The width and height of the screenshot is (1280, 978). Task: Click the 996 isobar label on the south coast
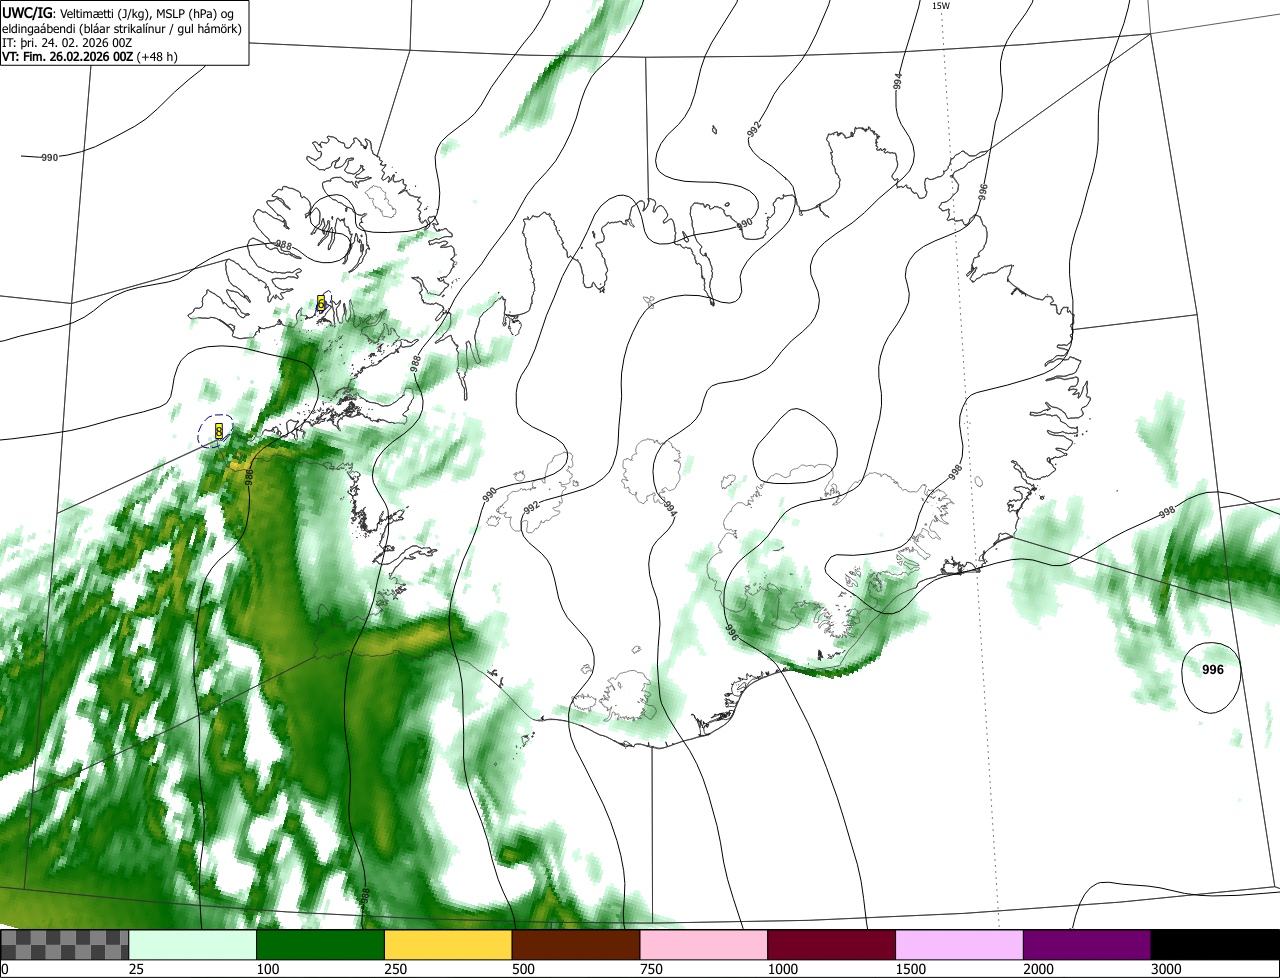pos(731,632)
